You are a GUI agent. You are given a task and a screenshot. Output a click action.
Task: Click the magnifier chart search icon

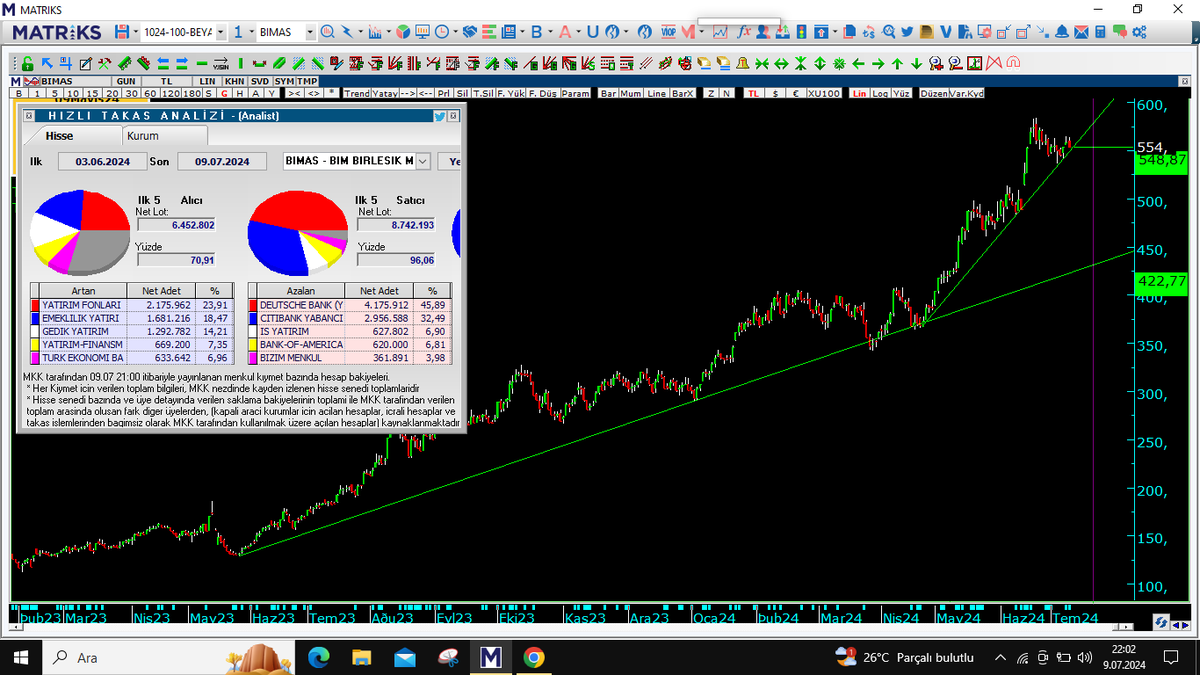pos(327,32)
